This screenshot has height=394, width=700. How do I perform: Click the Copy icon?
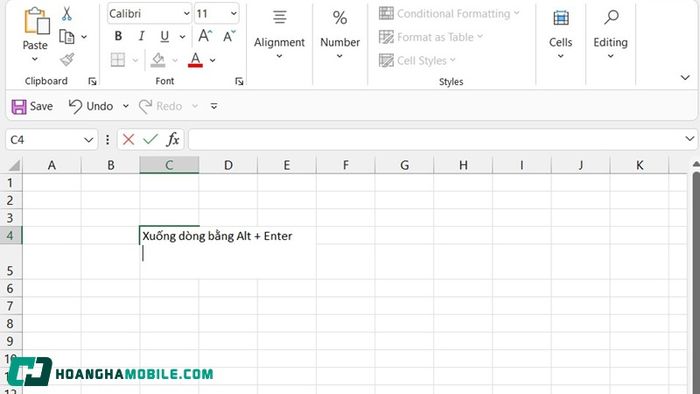(67, 37)
